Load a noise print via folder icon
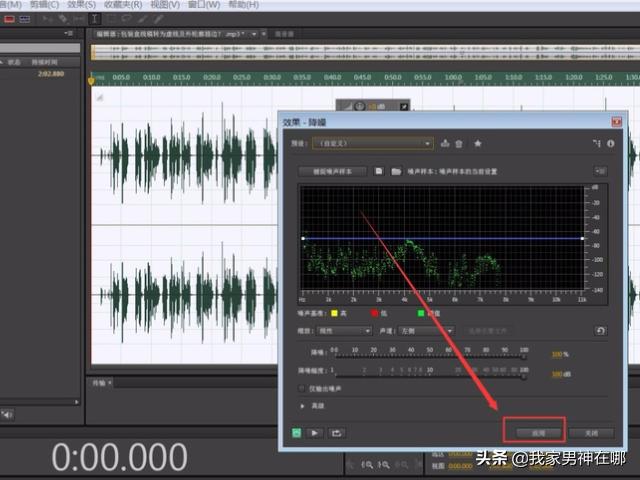This screenshot has height=480, width=640. click(396, 171)
